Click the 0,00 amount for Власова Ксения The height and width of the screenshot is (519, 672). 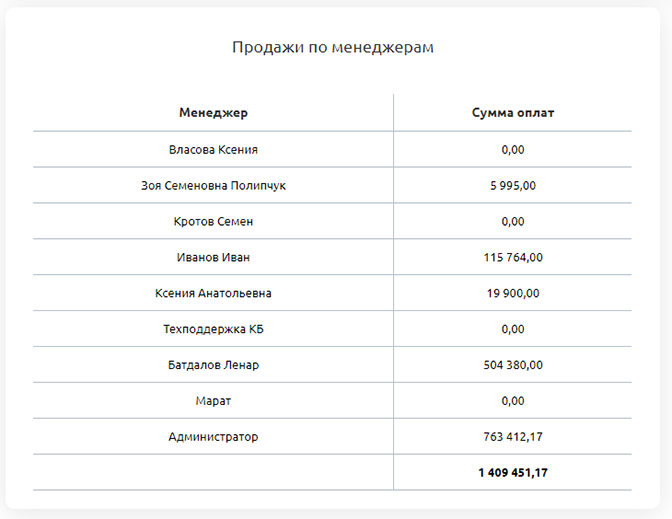[512, 150]
